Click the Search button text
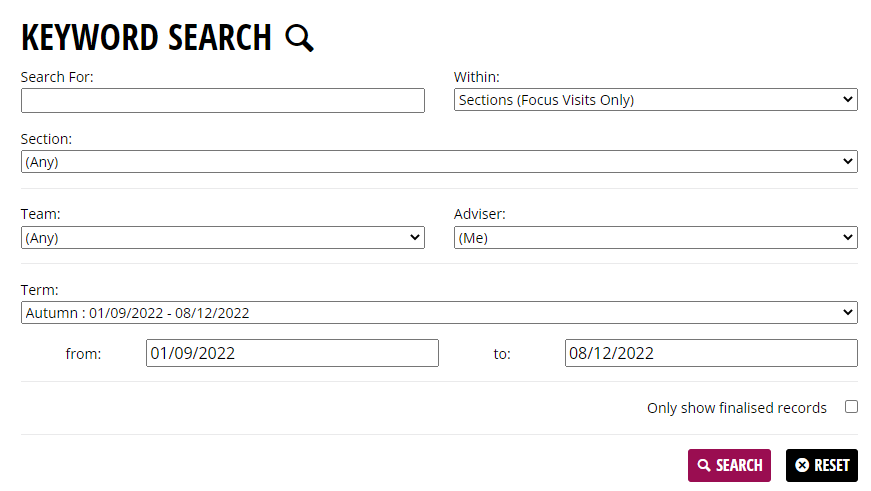 (x=739, y=465)
